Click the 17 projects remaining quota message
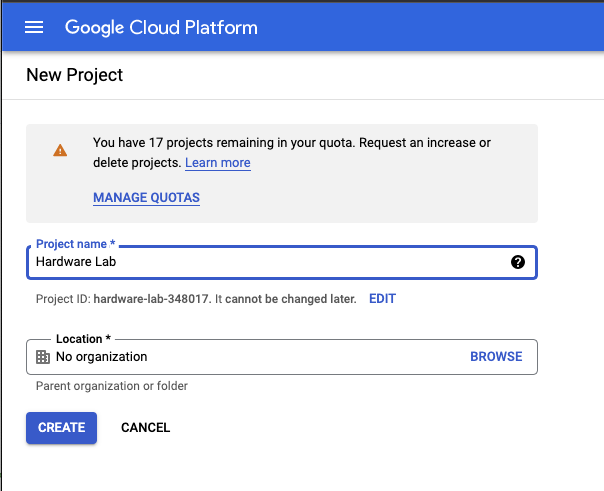 coord(291,143)
